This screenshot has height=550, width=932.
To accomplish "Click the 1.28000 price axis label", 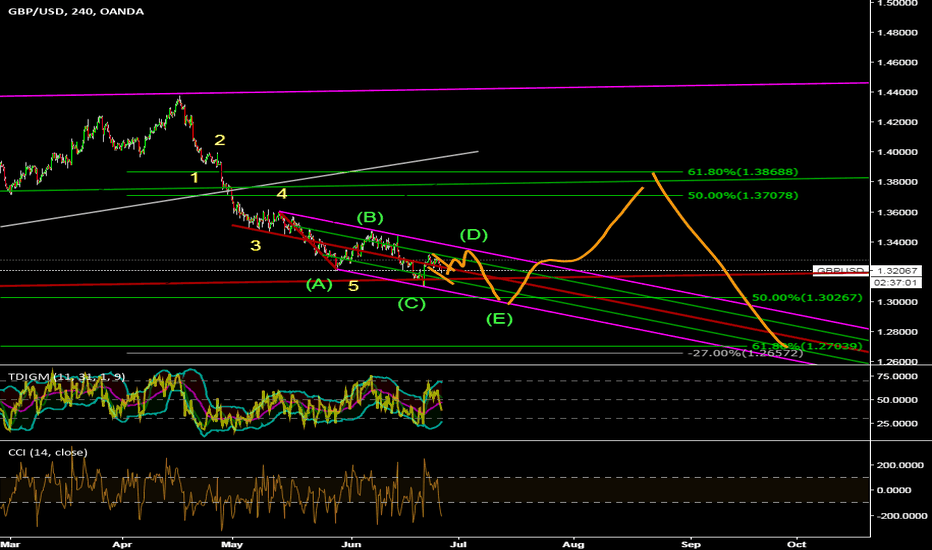I will 897,332.
